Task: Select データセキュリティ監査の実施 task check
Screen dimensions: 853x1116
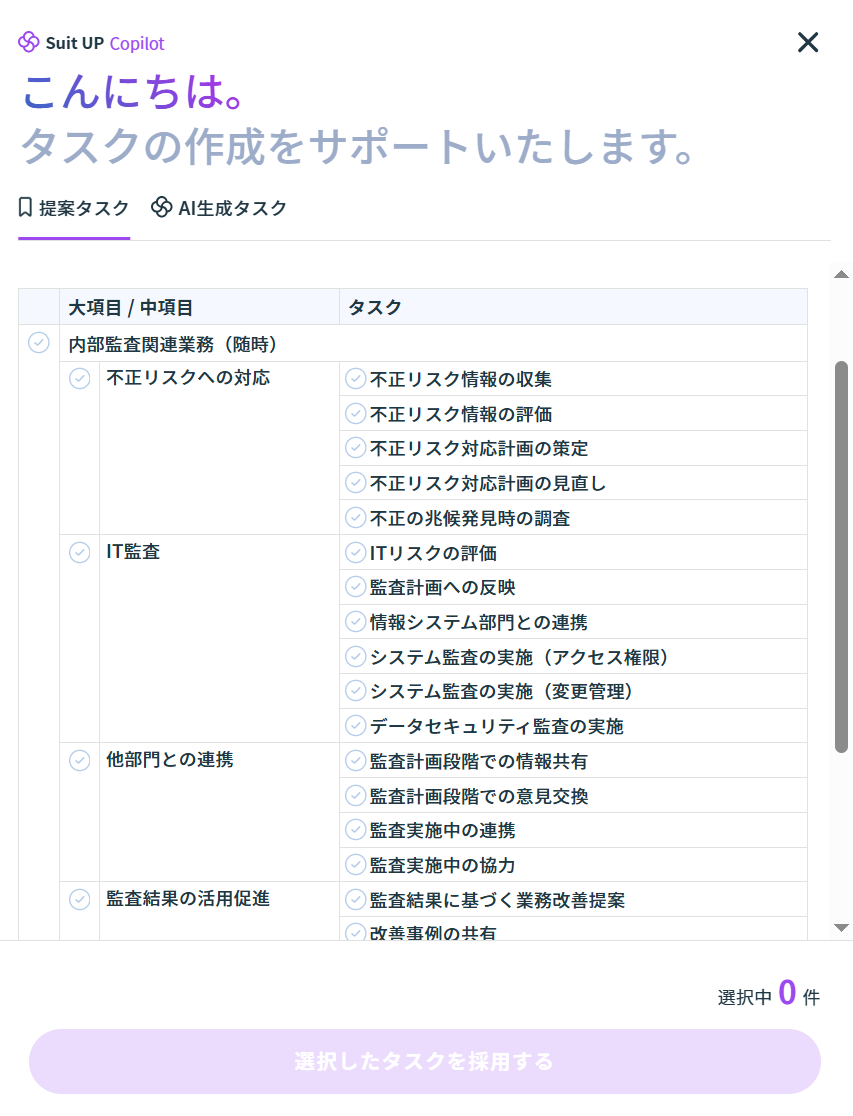Action: point(355,725)
